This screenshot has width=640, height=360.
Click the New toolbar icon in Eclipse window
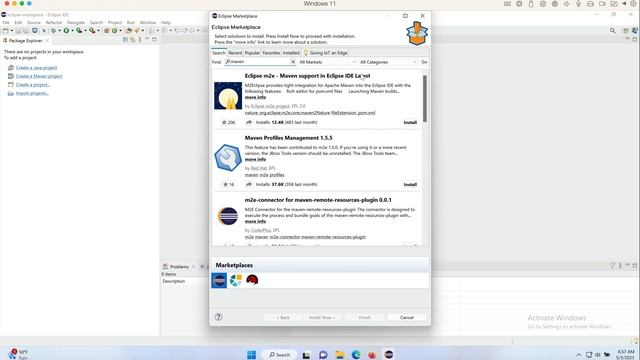point(6,31)
